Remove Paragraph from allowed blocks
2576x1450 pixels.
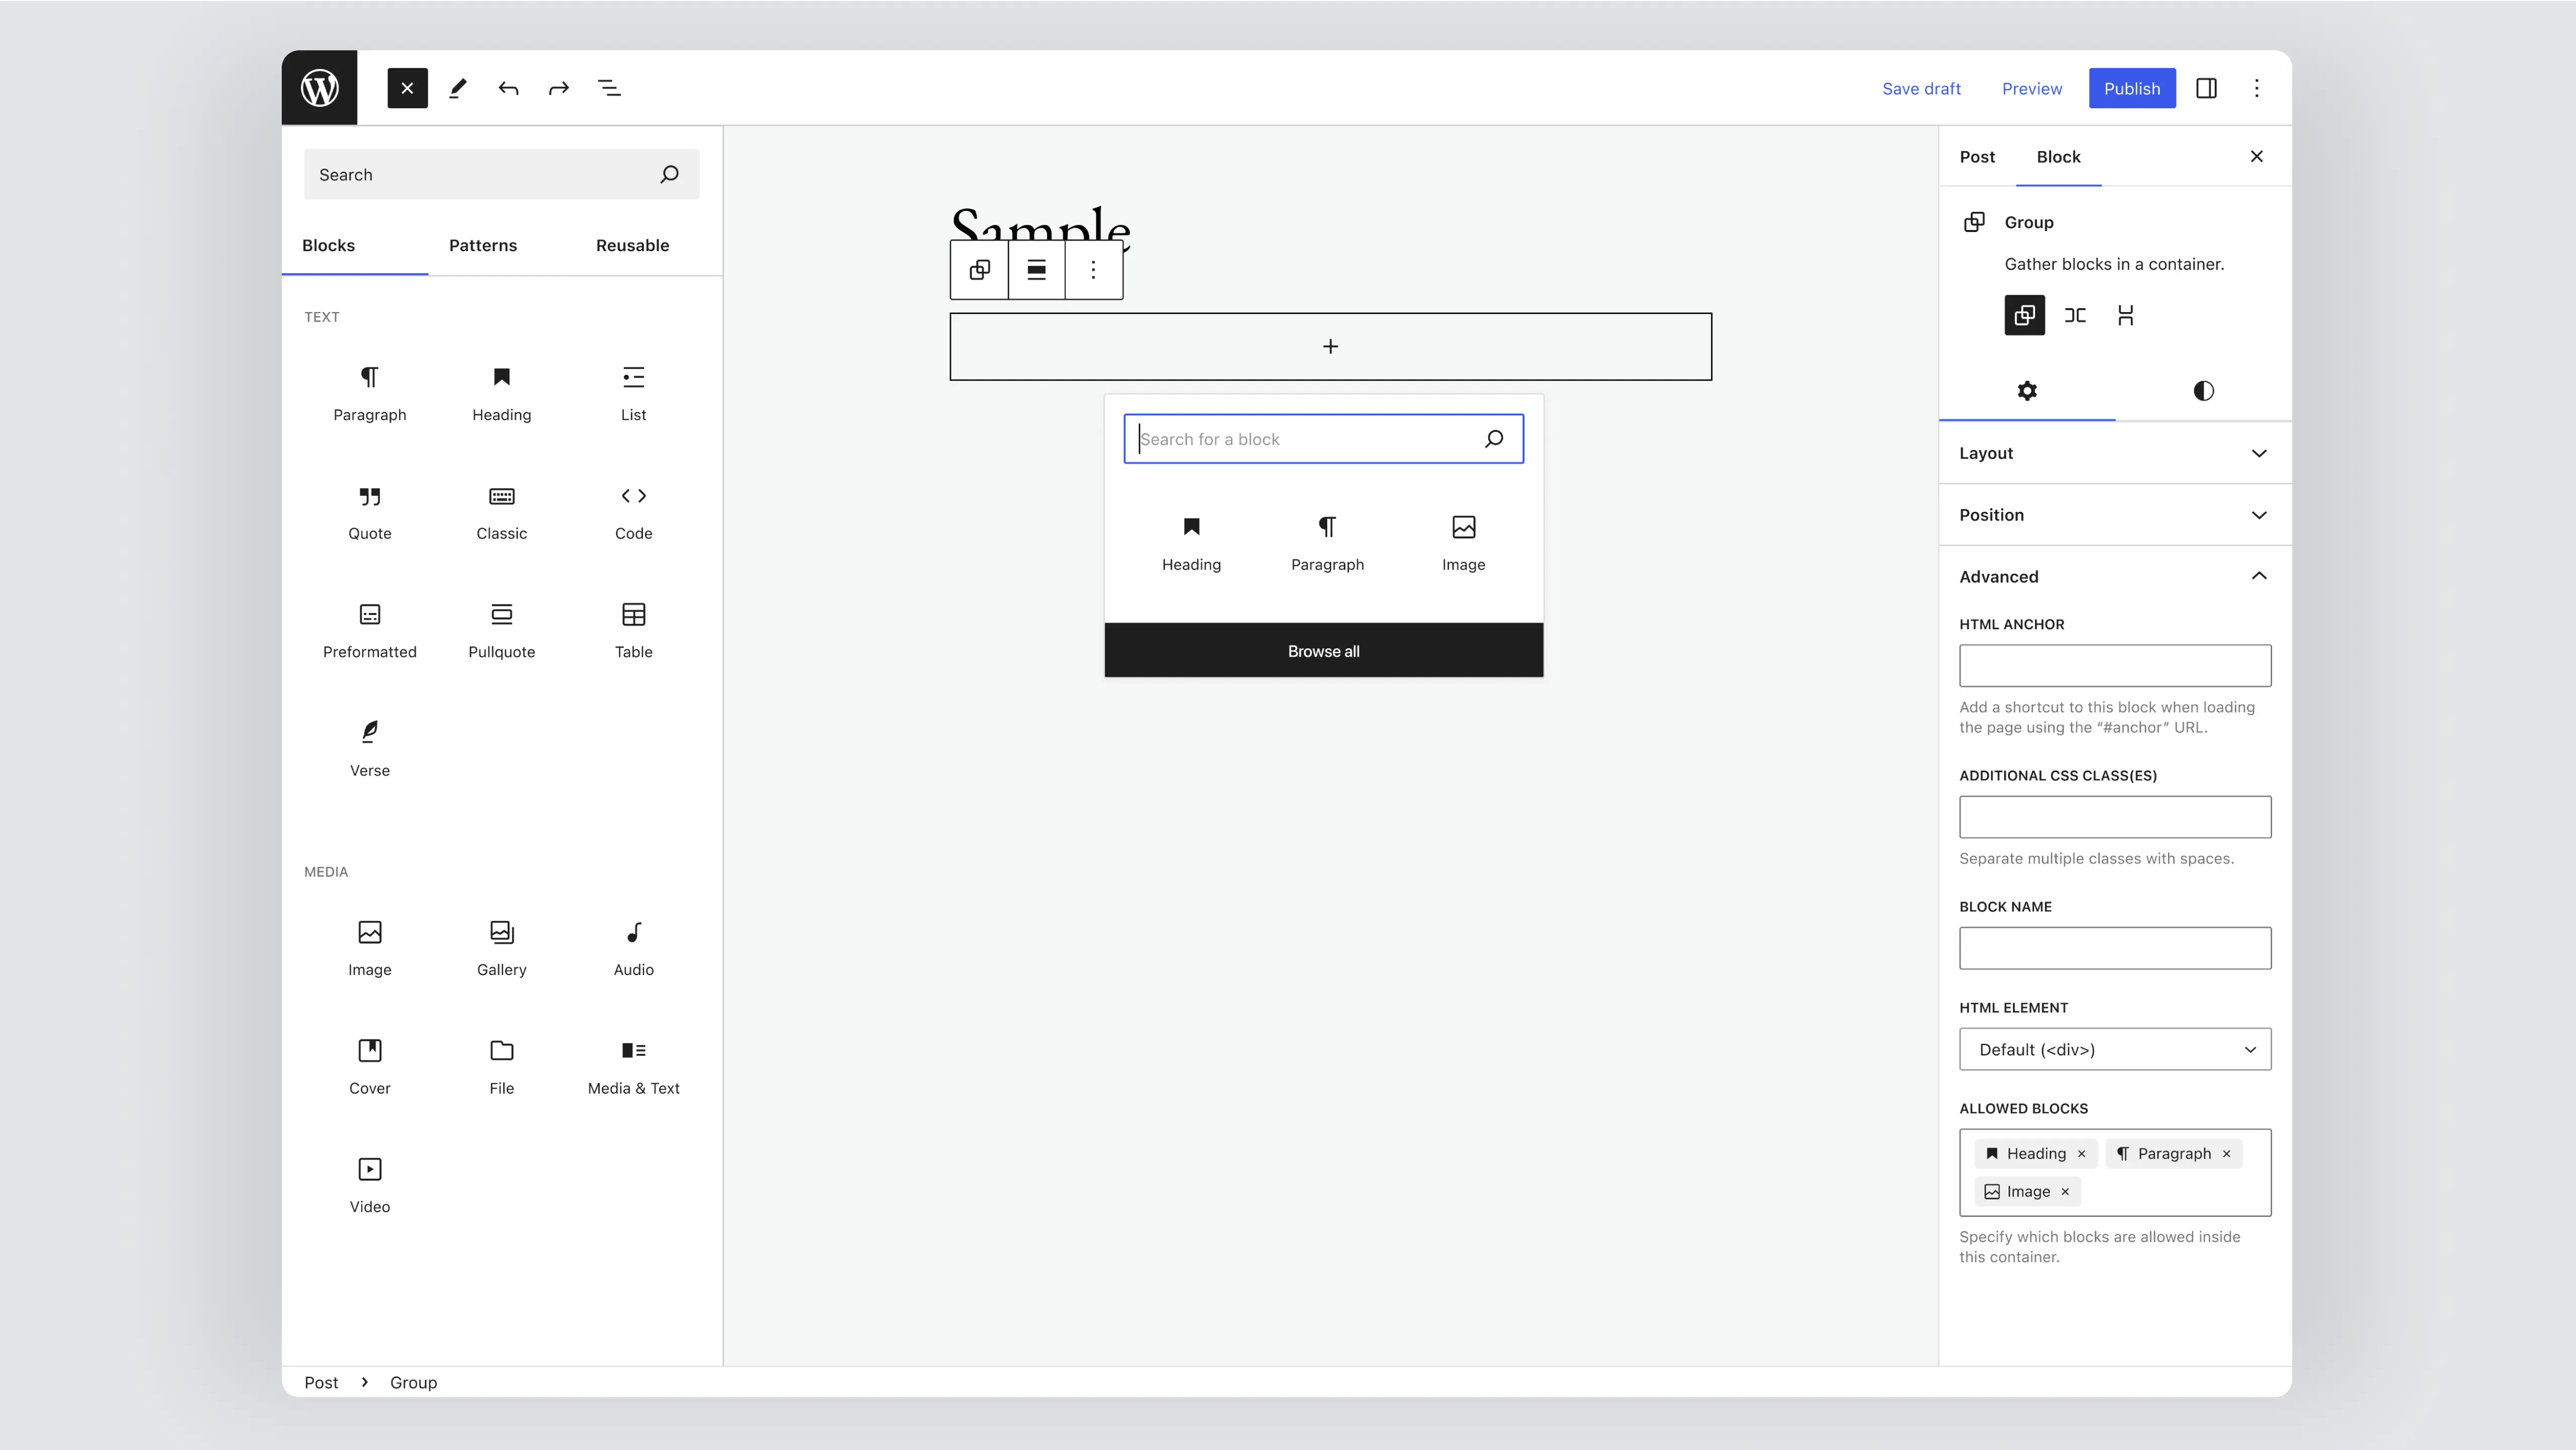(2226, 1154)
